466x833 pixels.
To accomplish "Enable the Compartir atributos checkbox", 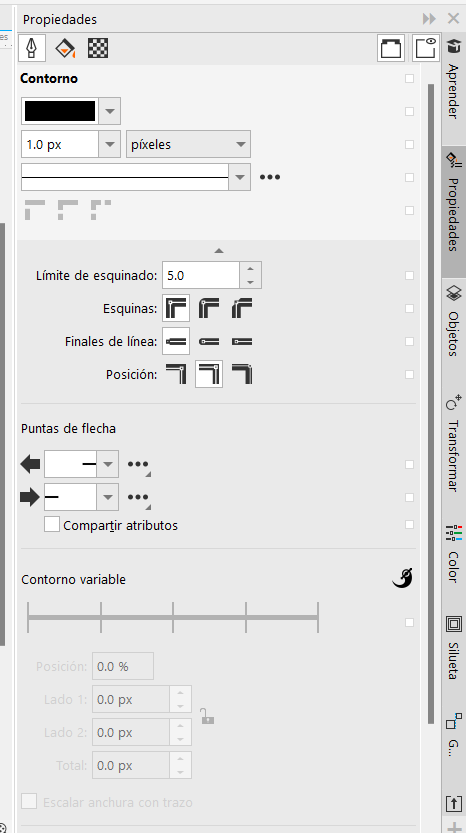I will (x=52, y=524).
